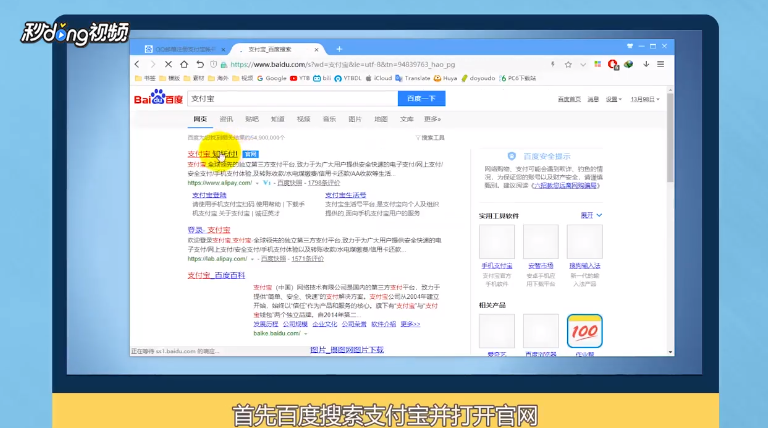Close the first QQ mail tab
The height and width of the screenshot is (428, 768).
(223, 49)
